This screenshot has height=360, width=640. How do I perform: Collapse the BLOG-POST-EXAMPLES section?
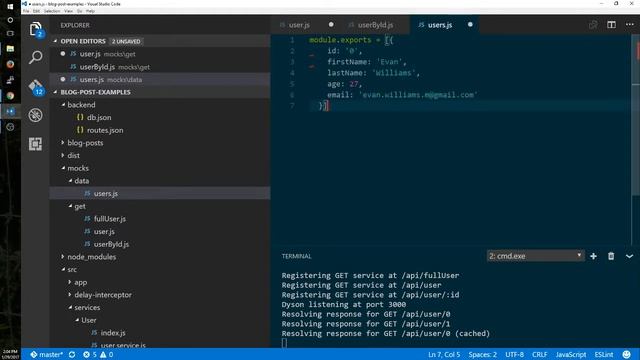click(x=56, y=92)
